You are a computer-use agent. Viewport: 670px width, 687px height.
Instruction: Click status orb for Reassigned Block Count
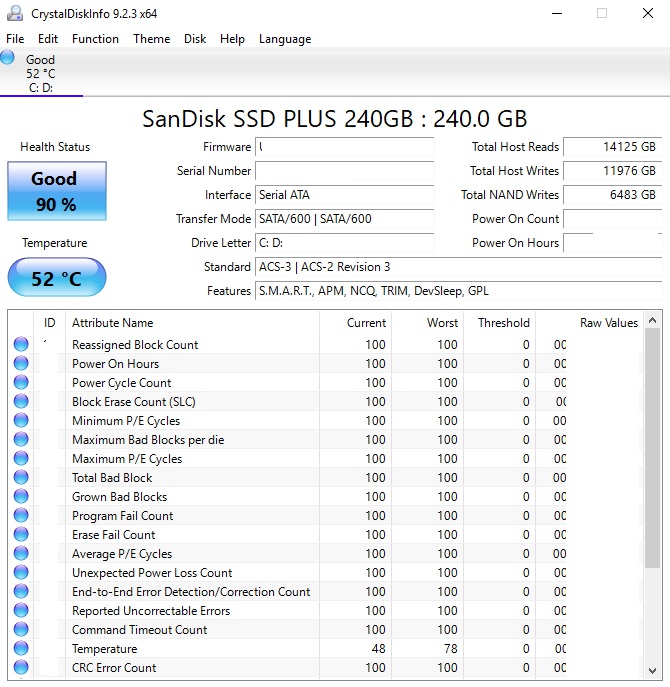[21, 344]
